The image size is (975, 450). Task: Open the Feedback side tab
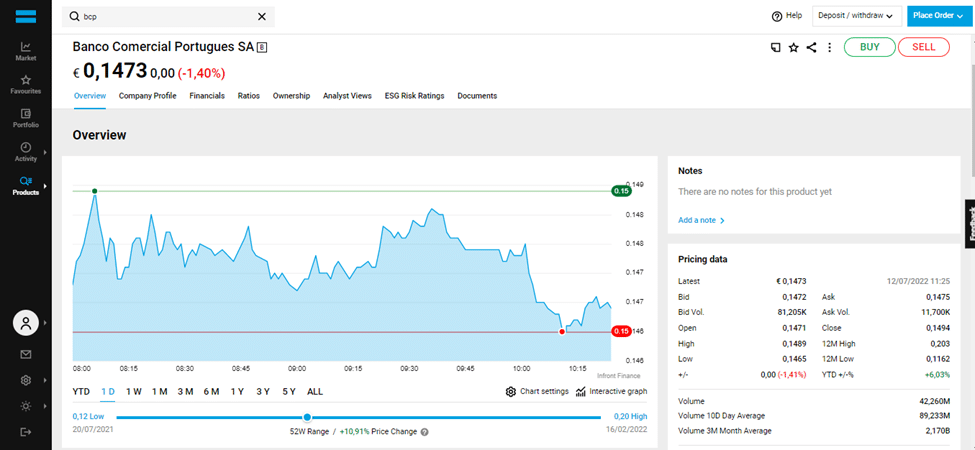[x=969, y=224]
